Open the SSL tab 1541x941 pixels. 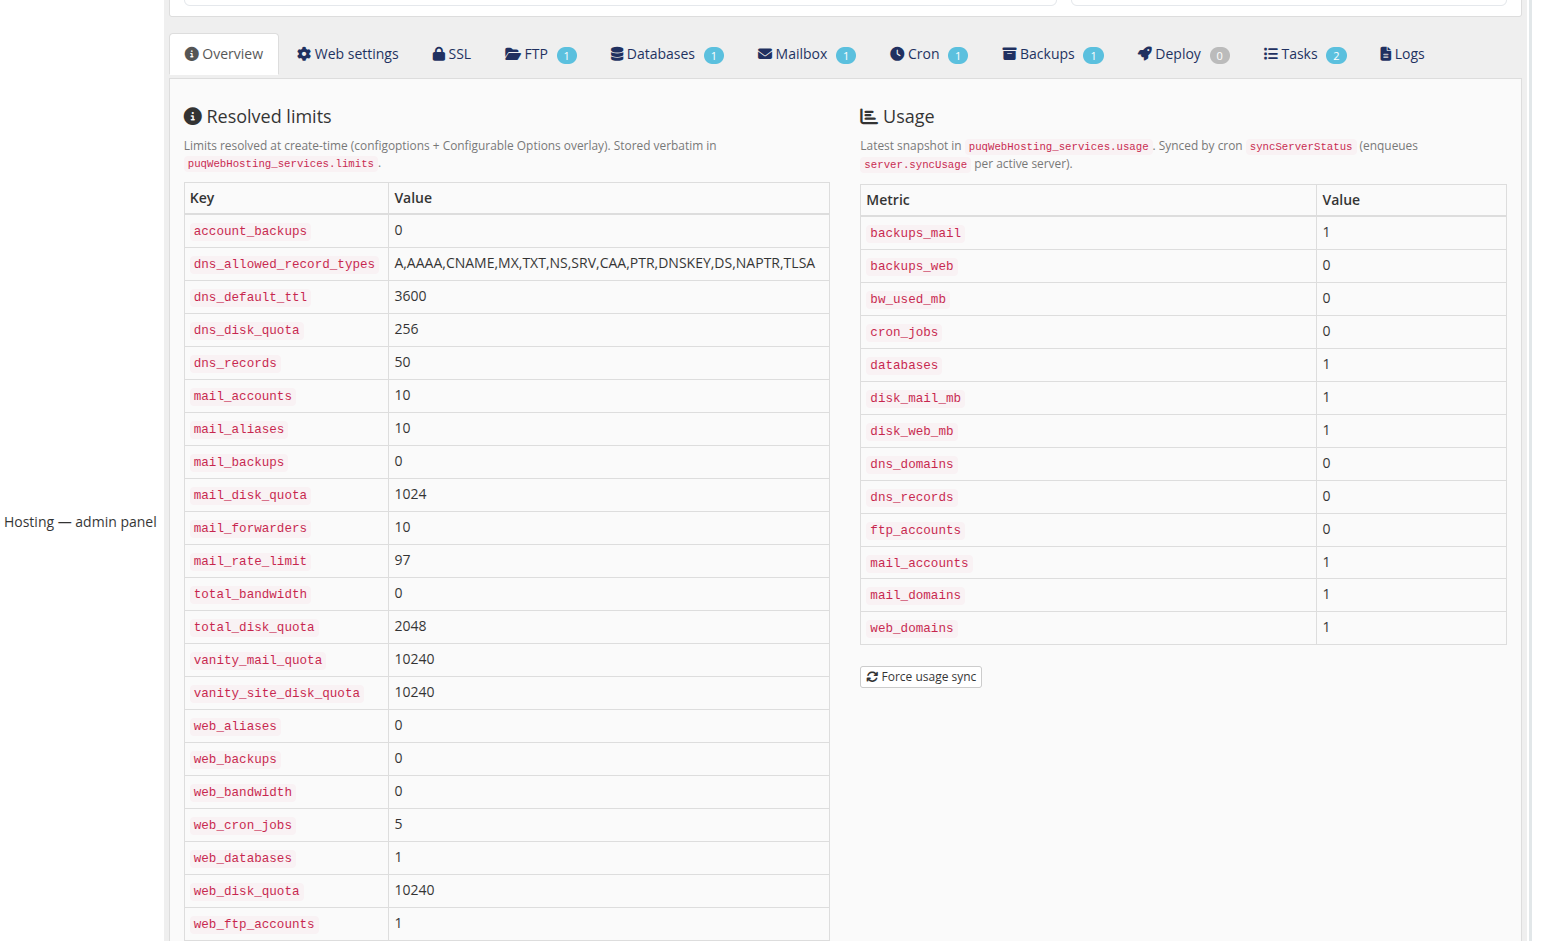[x=451, y=54]
